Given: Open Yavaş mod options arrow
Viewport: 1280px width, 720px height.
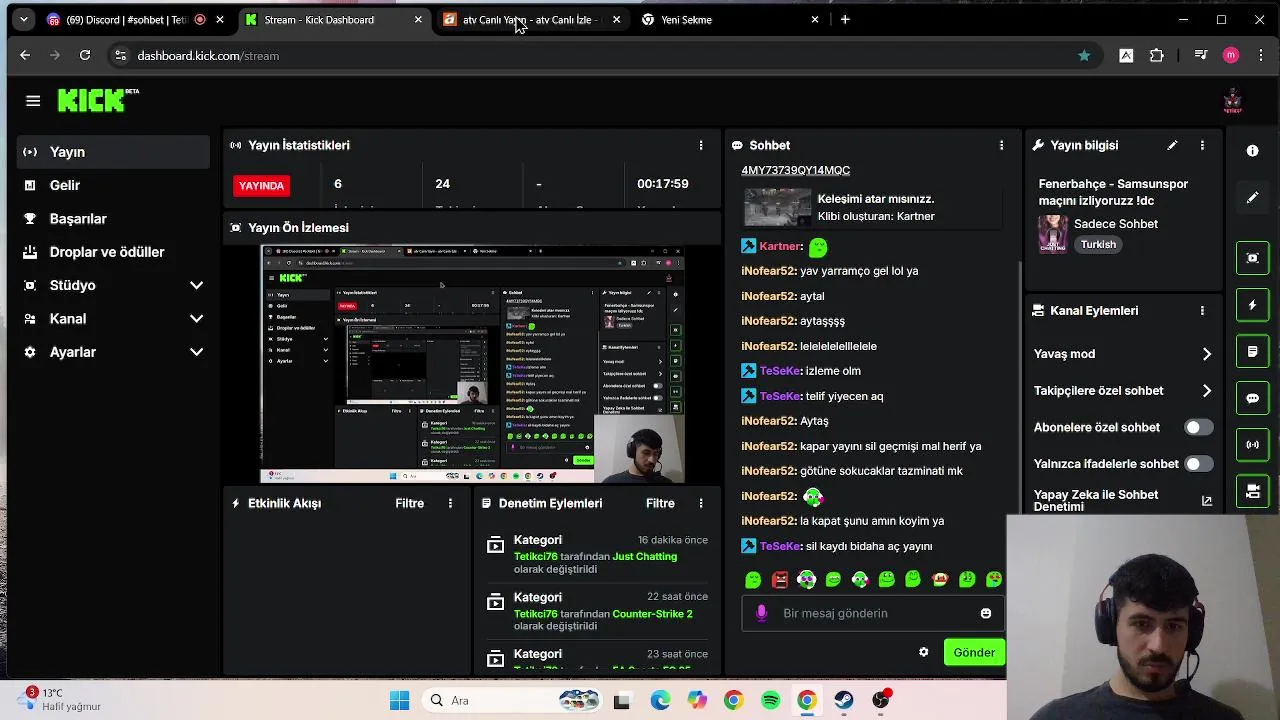Looking at the screenshot, I should tap(1206, 354).
